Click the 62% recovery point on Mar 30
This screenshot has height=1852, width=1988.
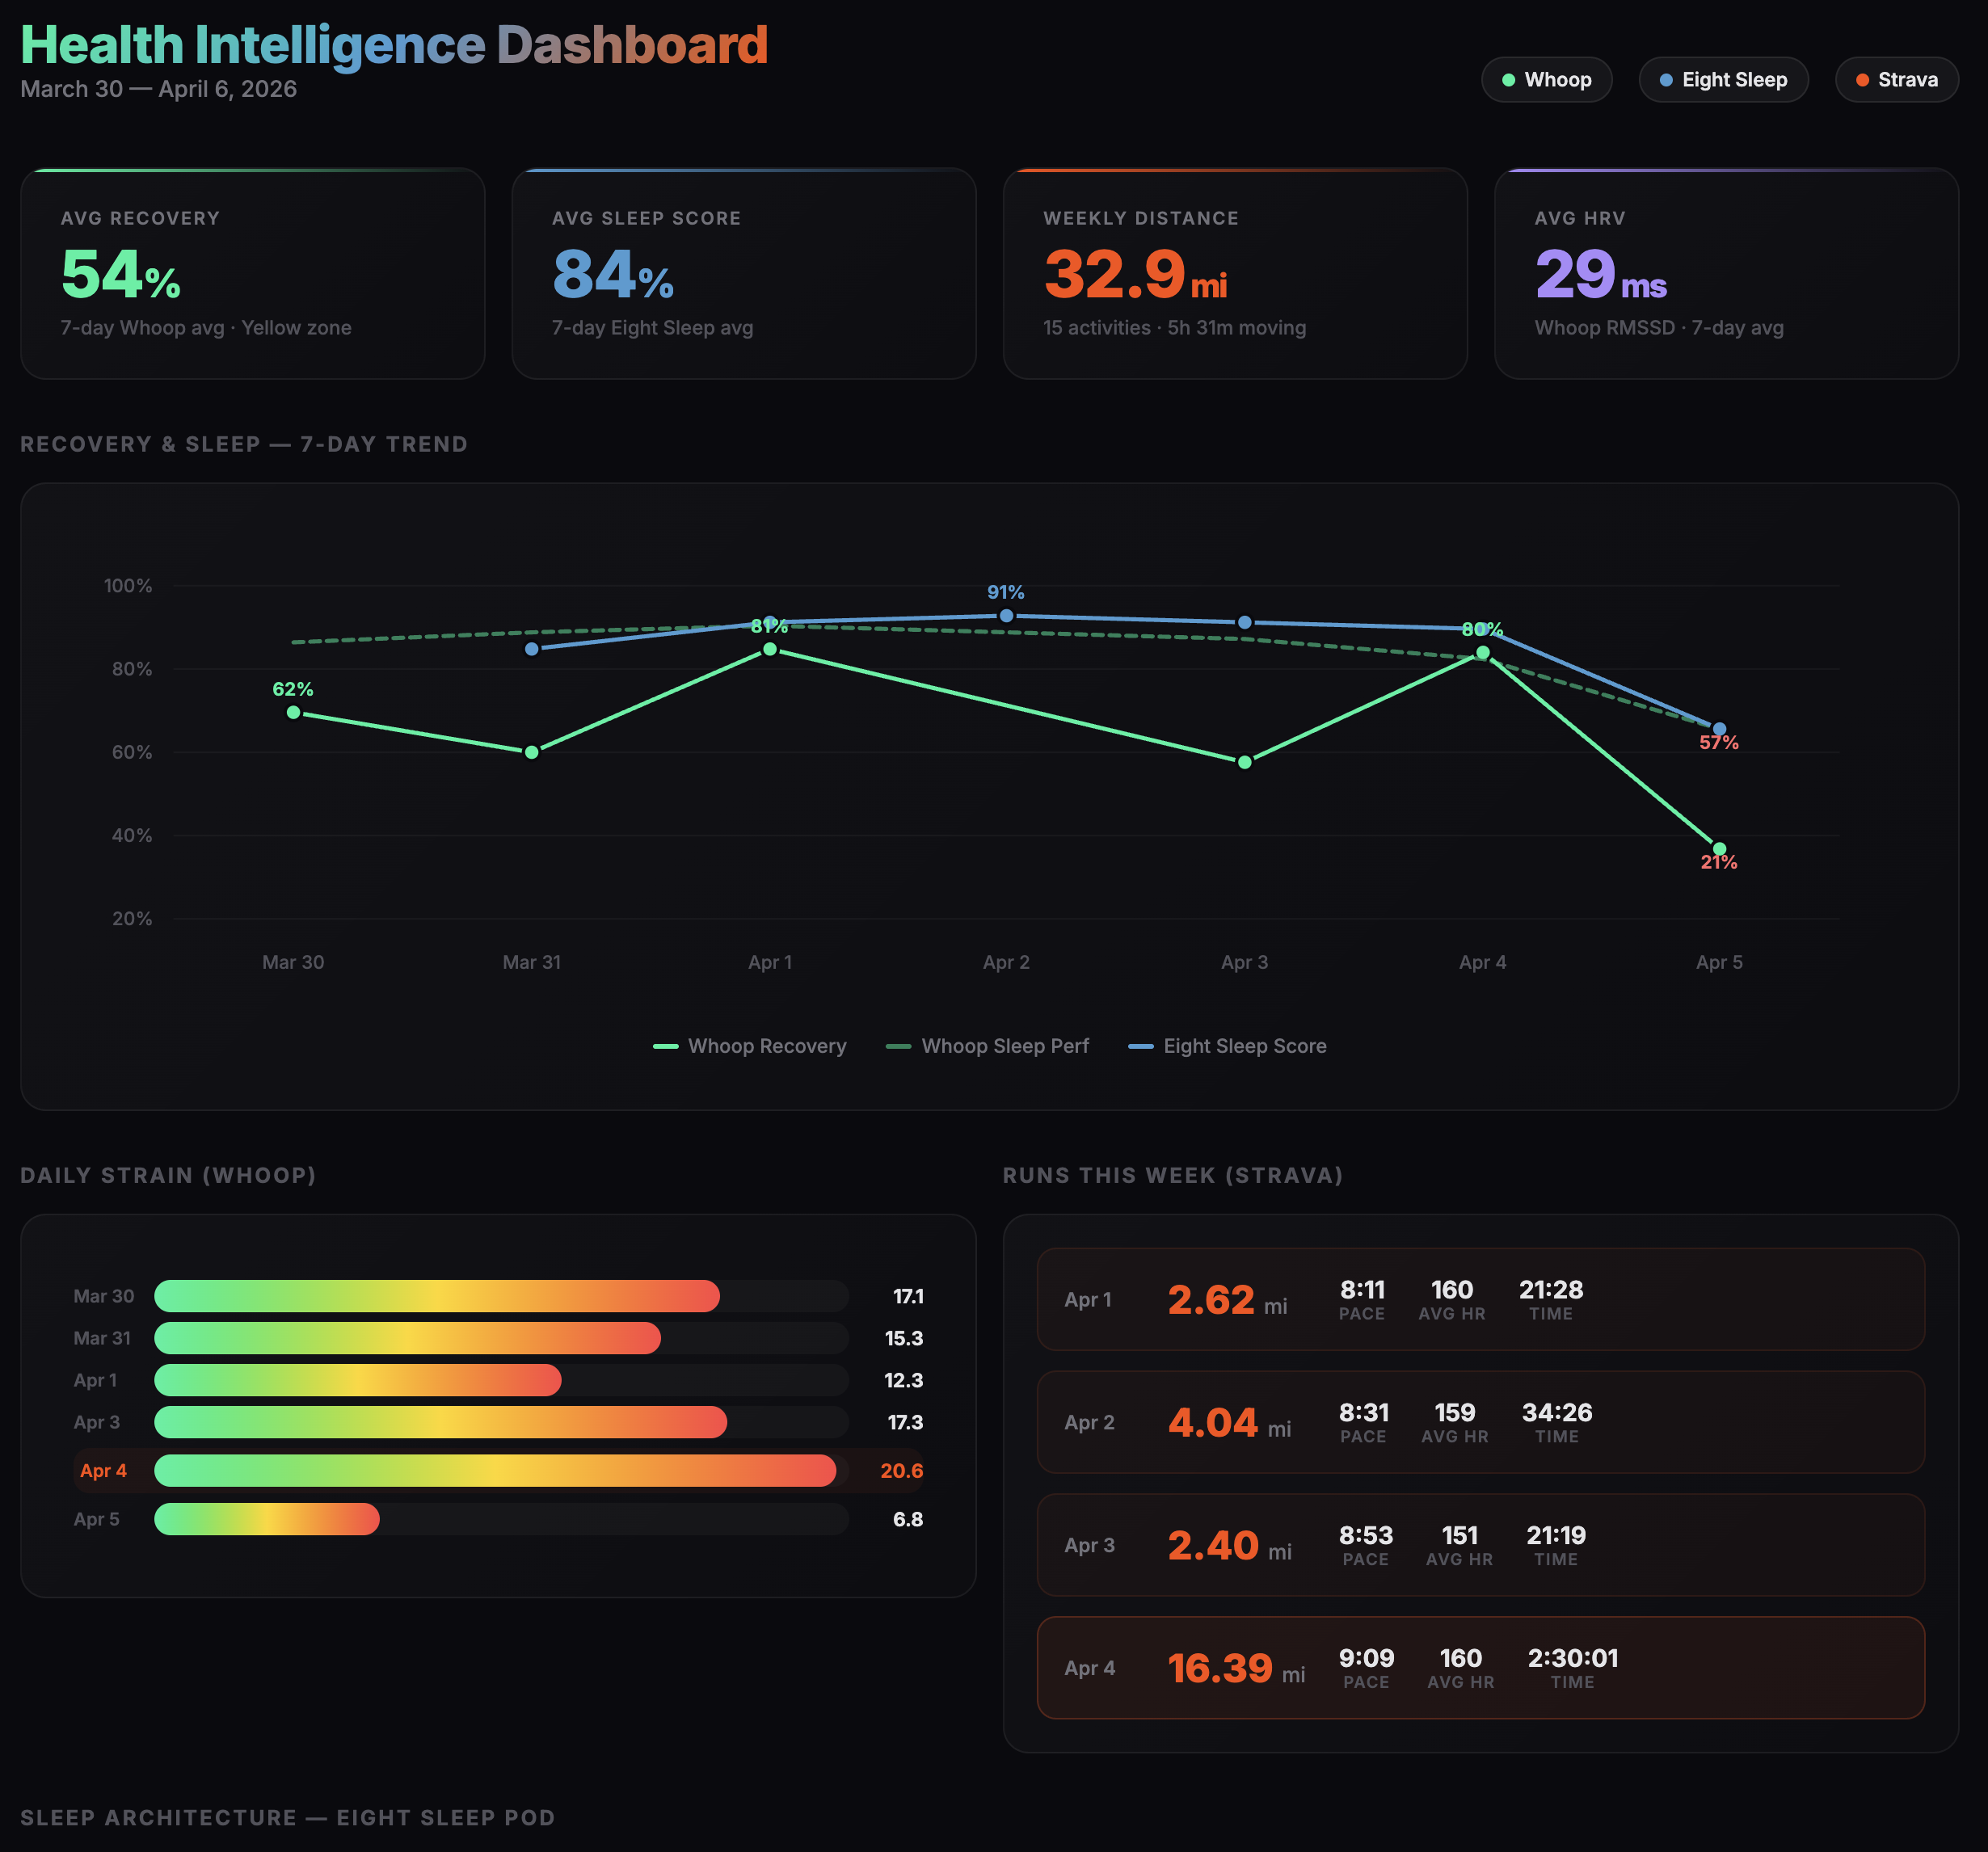click(x=294, y=712)
